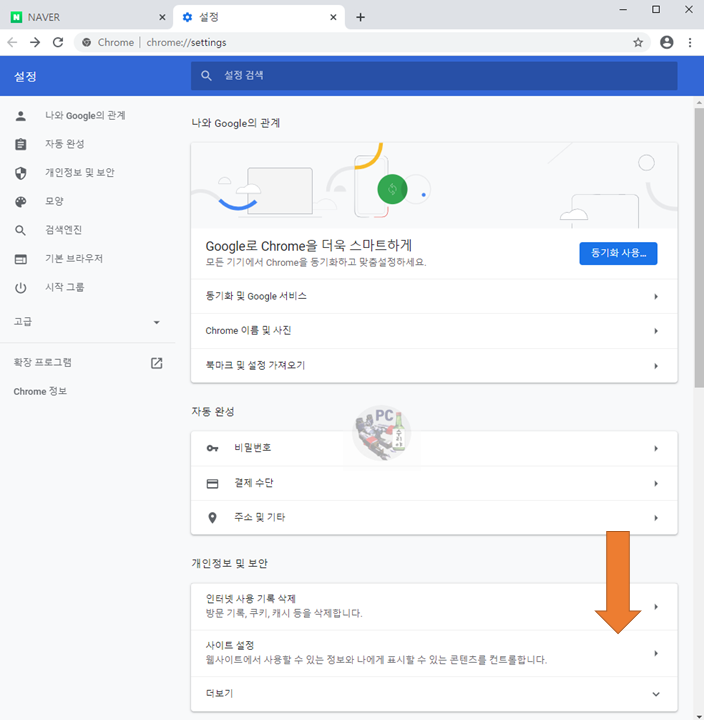This screenshot has height=720, width=704.
Task: Focus the 설정 검색 search field
Action: tap(434, 76)
